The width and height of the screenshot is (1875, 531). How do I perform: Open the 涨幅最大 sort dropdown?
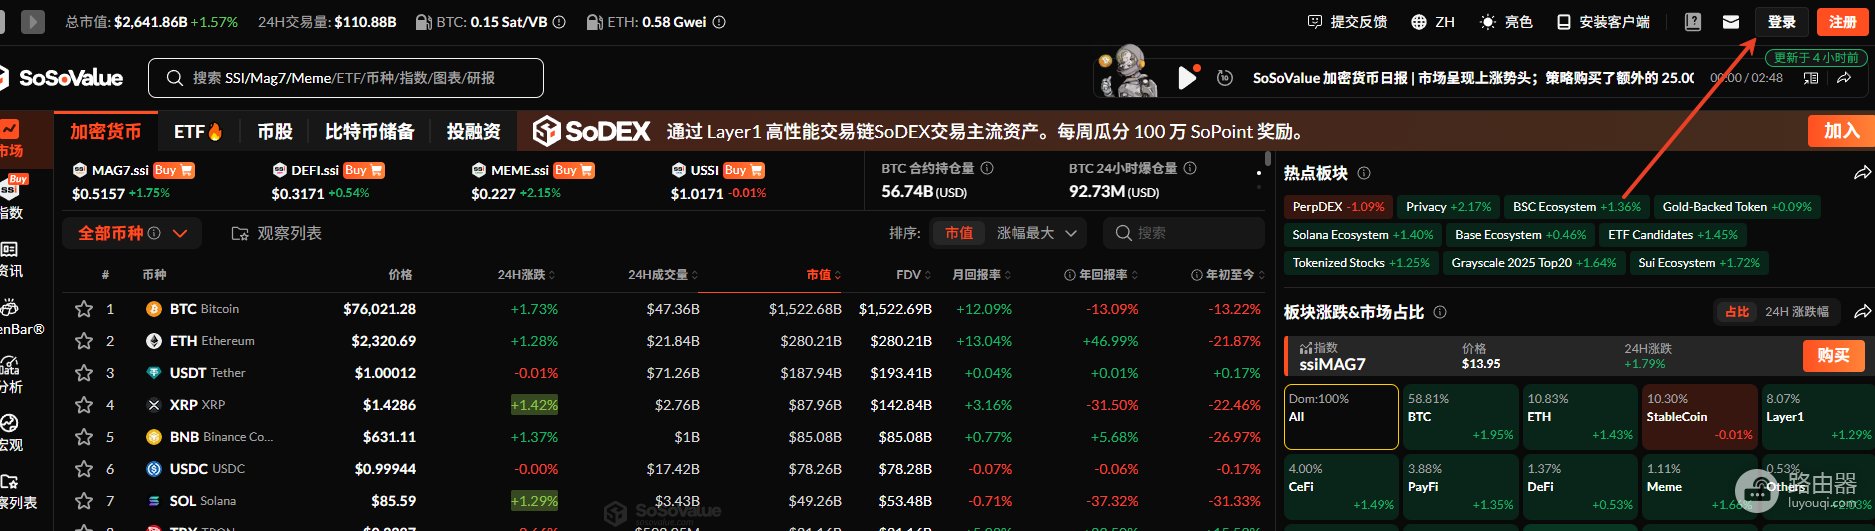coord(1036,233)
